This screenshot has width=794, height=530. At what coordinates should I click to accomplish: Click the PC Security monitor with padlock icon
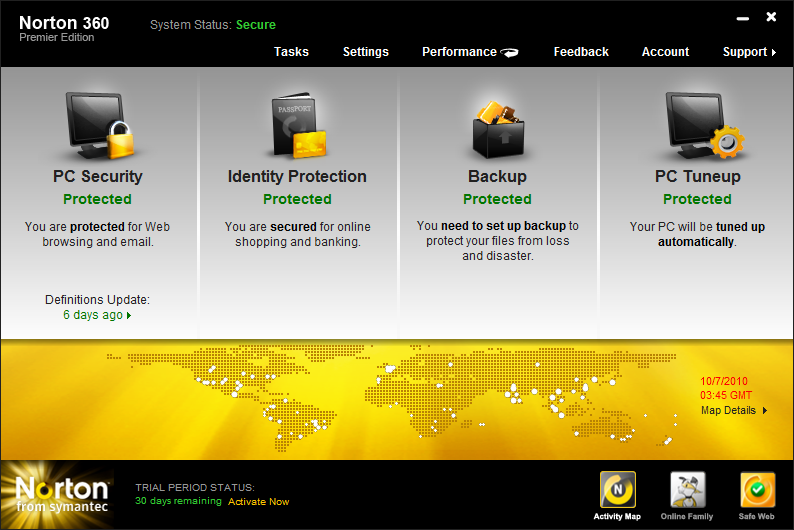99,125
